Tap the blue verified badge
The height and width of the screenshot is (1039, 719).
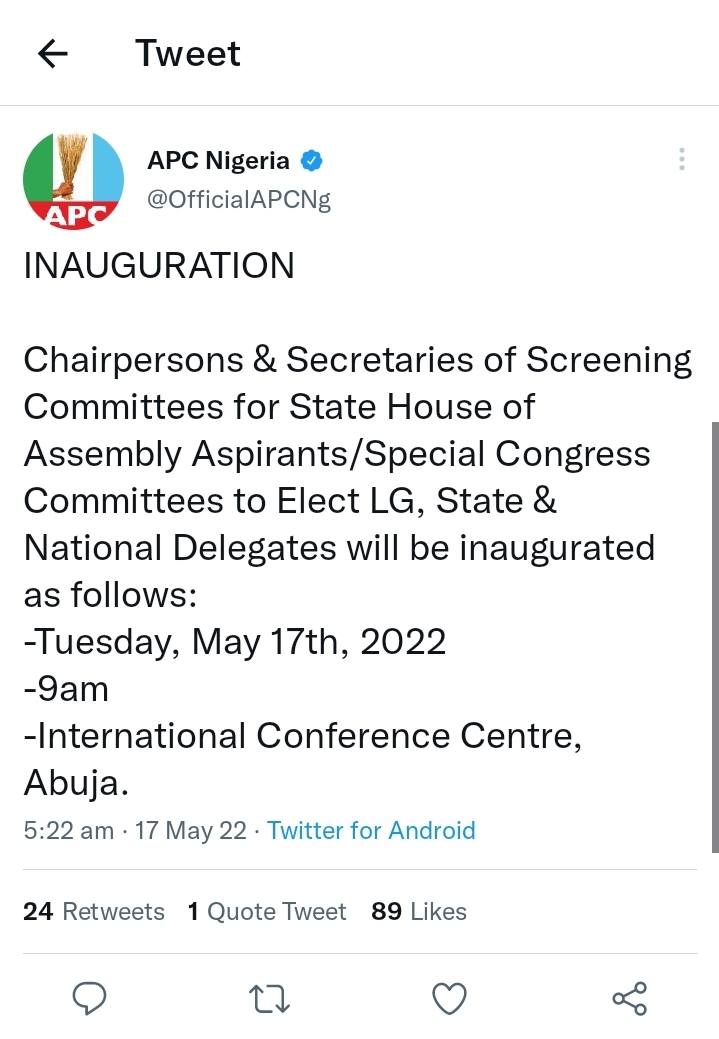point(312,161)
